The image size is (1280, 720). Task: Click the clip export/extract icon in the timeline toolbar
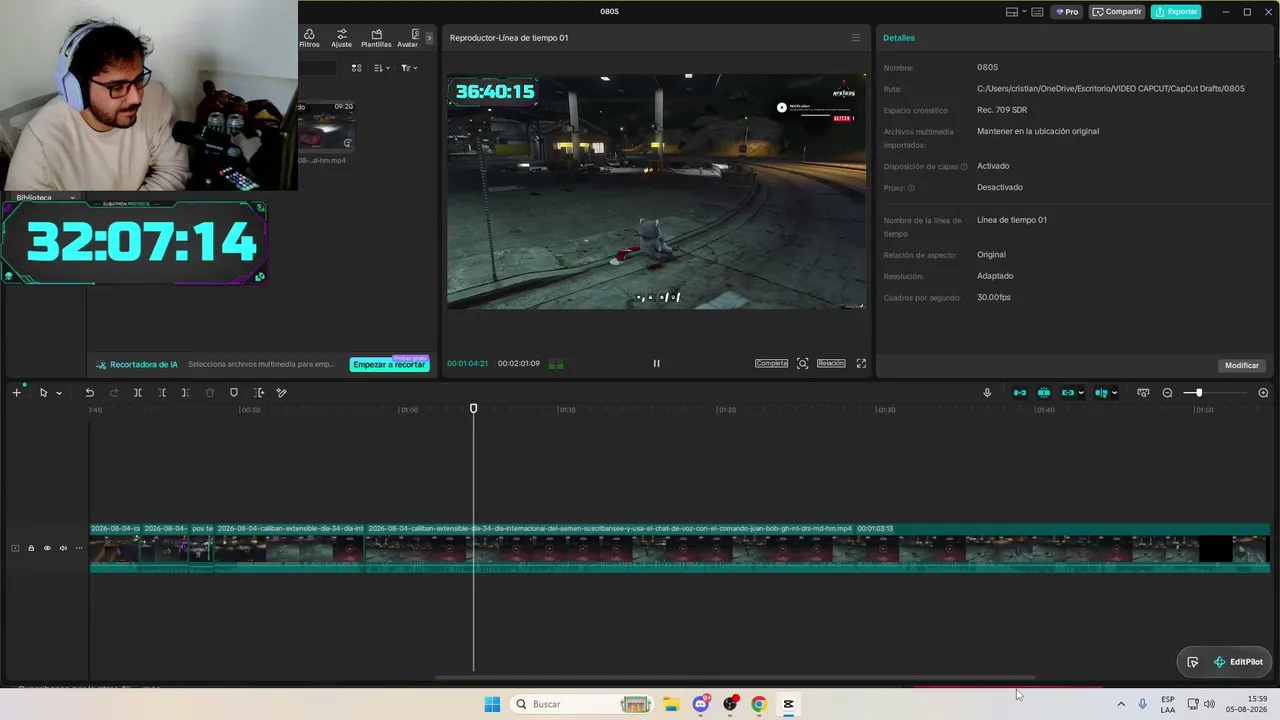tap(259, 393)
